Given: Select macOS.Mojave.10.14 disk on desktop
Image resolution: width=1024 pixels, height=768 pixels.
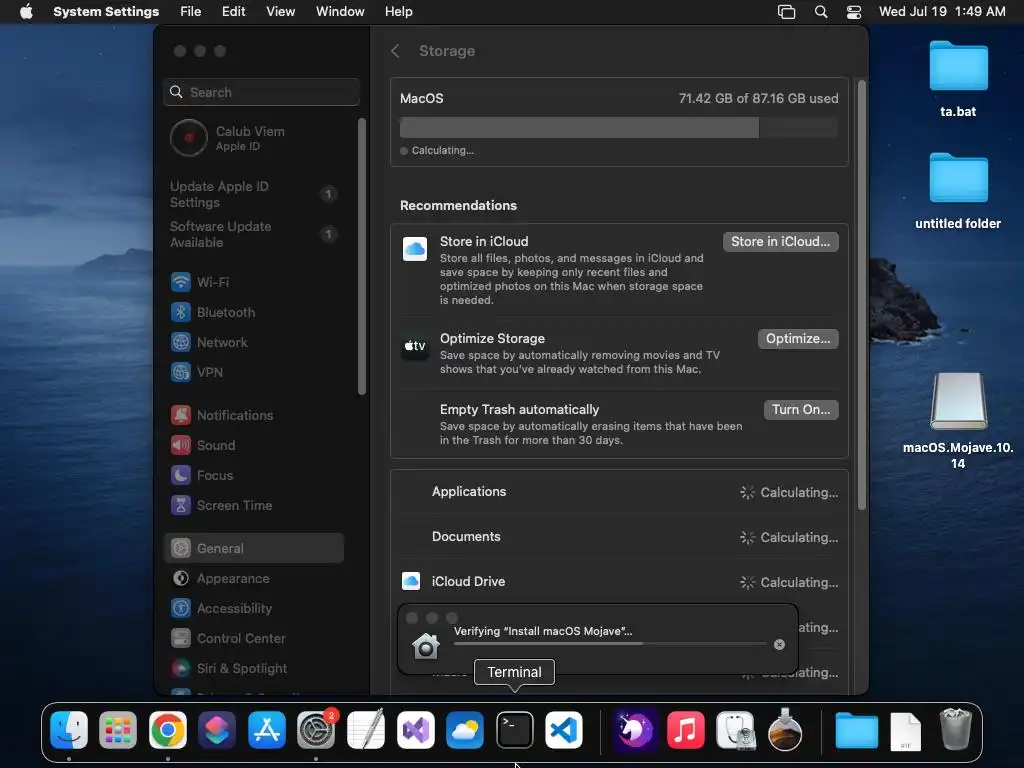Looking at the screenshot, I should coord(958,421).
